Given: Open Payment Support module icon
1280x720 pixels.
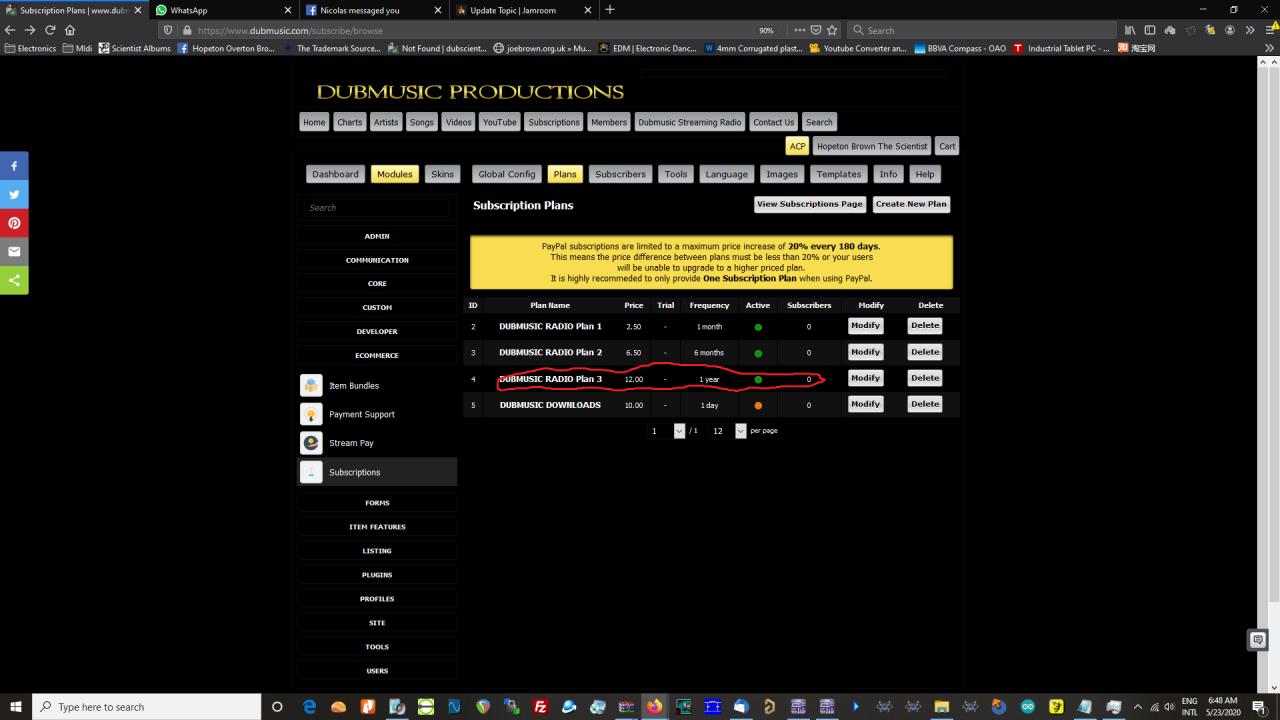Looking at the screenshot, I should pyautogui.click(x=311, y=414).
